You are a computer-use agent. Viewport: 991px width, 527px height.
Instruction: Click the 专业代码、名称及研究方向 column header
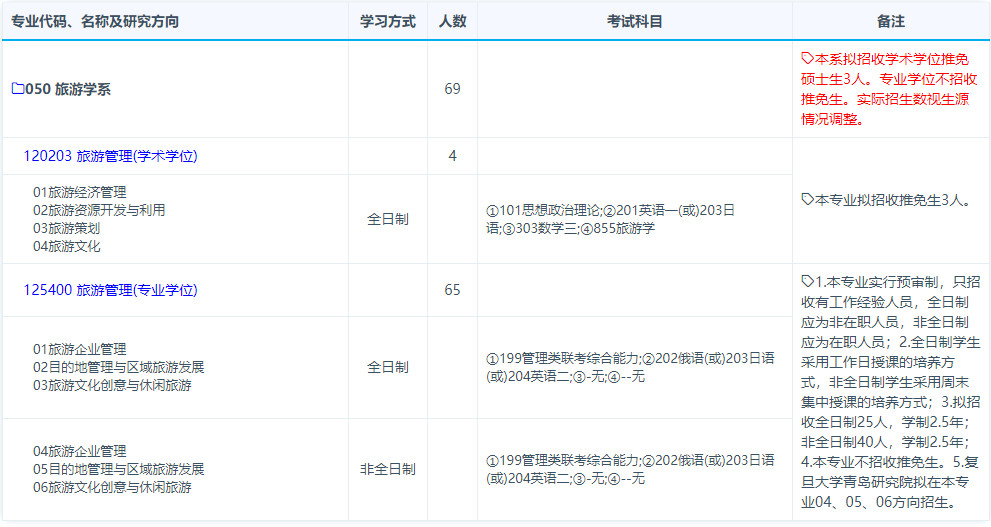pyautogui.click(x=95, y=21)
